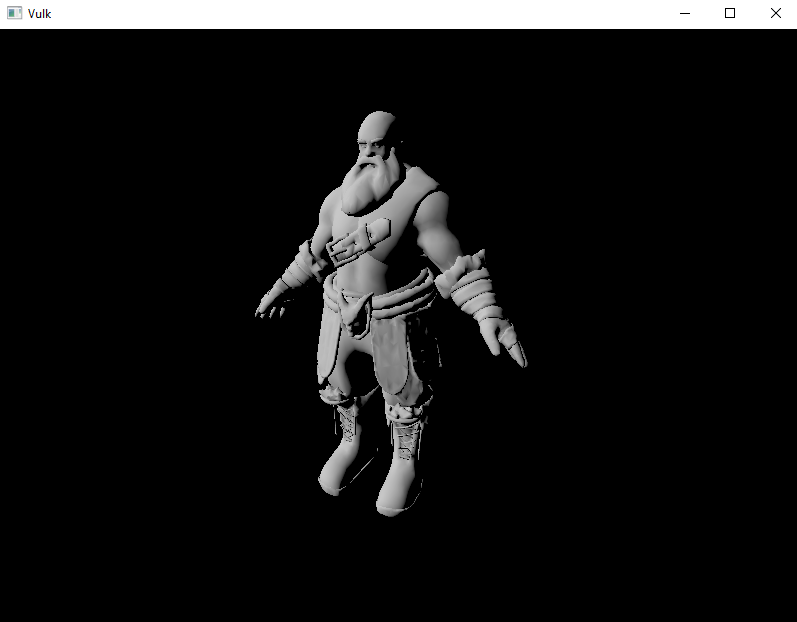Image resolution: width=797 pixels, height=622 pixels.
Task: Click the Vulk window title text
Action: pos(40,14)
